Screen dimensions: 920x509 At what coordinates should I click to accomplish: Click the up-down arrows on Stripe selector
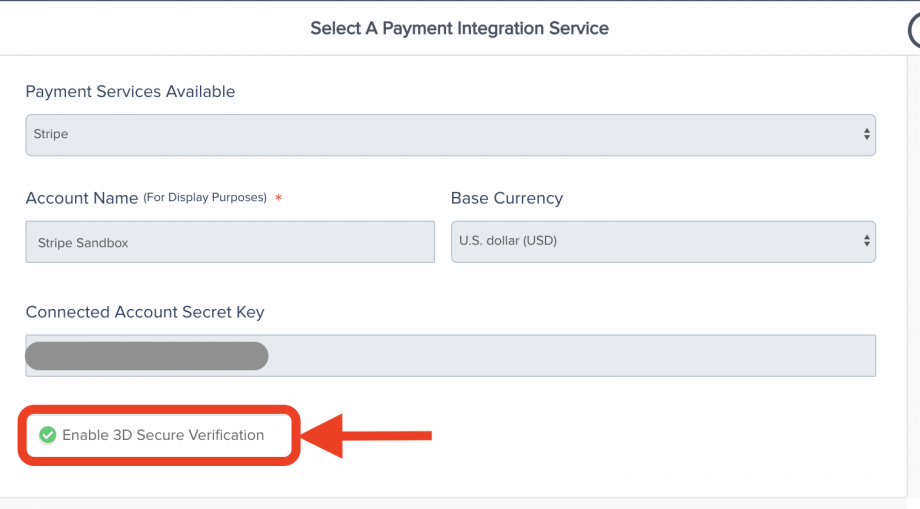coord(867,134)
